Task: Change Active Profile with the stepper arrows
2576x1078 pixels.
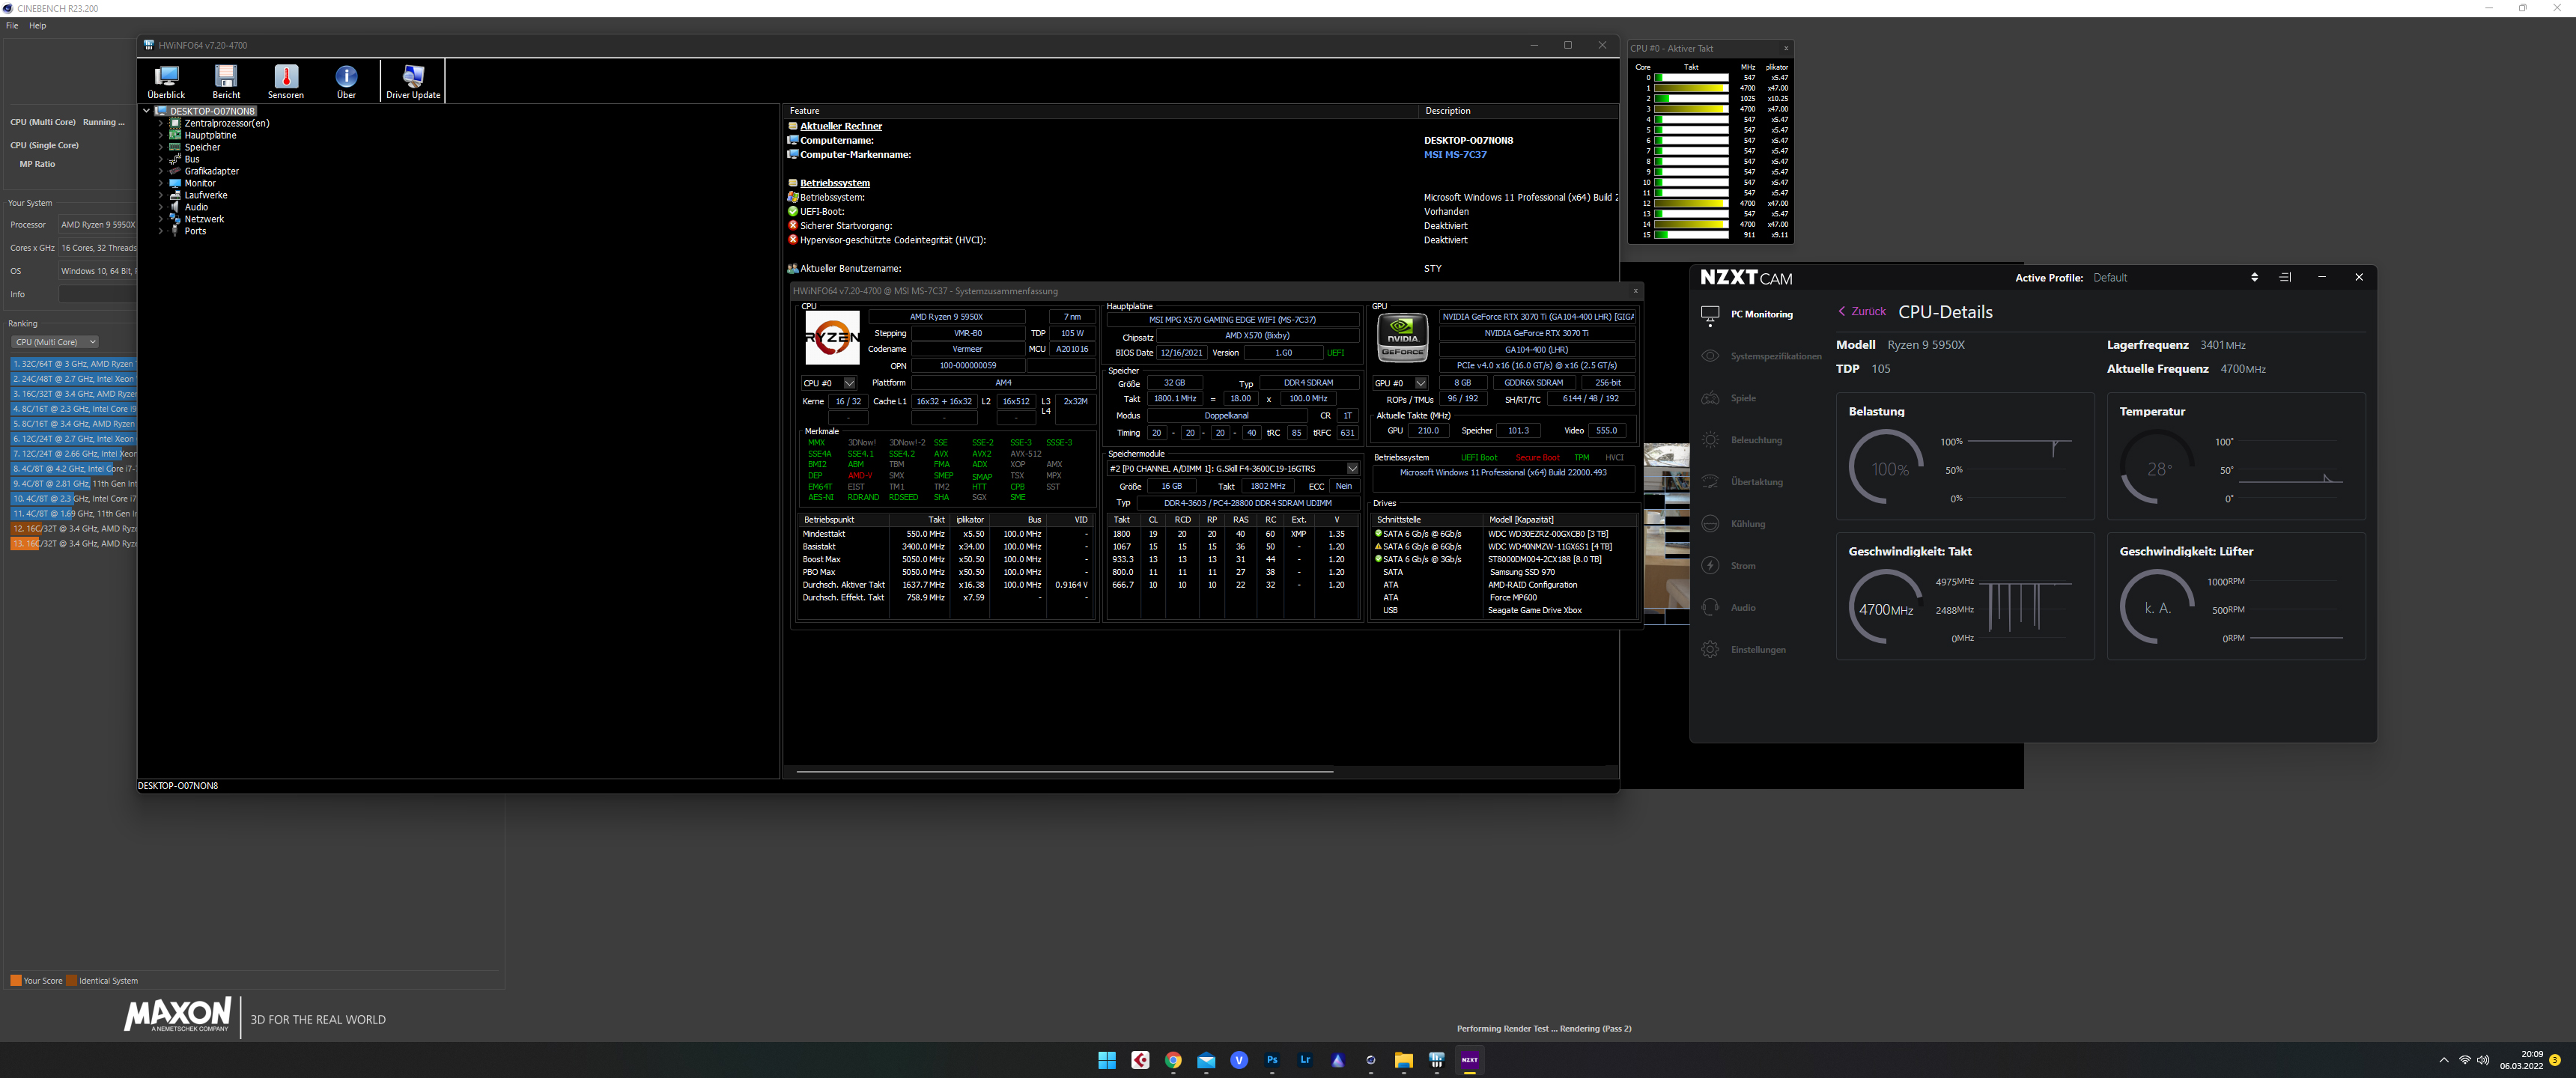Action: tap(2253, 278)
